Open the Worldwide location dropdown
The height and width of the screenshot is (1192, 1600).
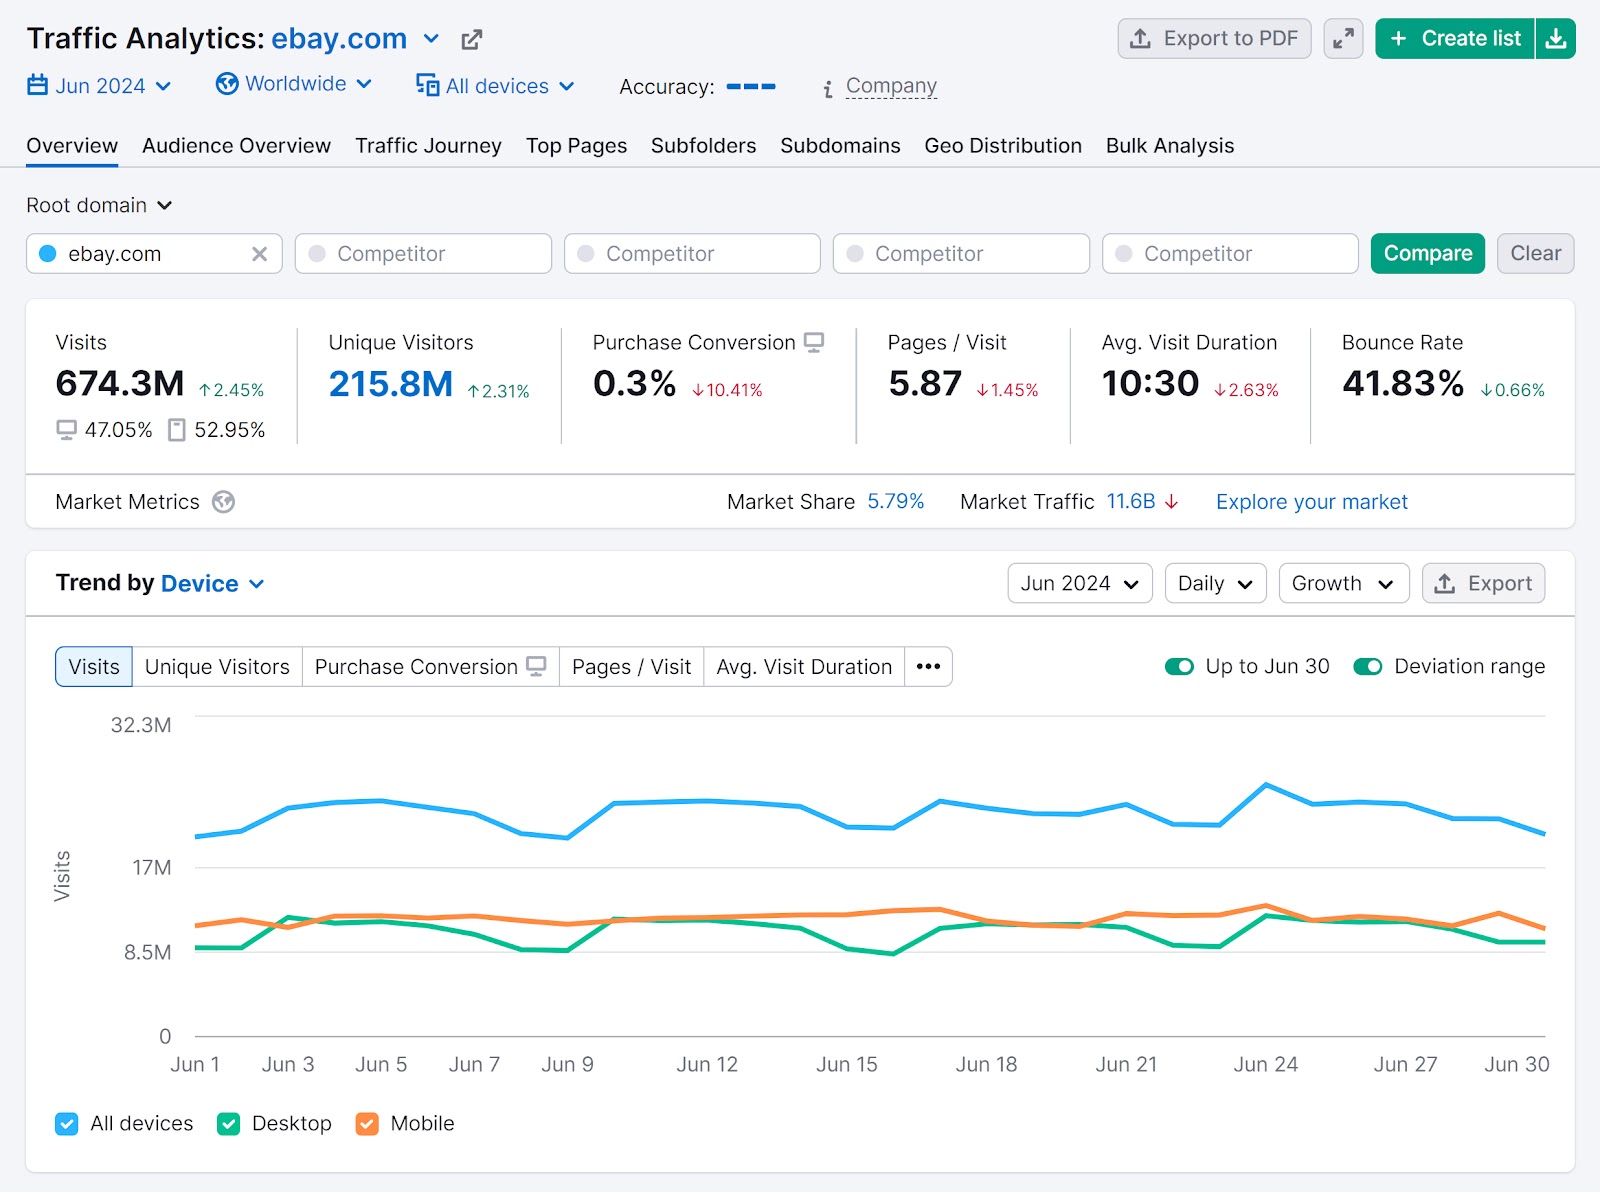click(294, 84)
